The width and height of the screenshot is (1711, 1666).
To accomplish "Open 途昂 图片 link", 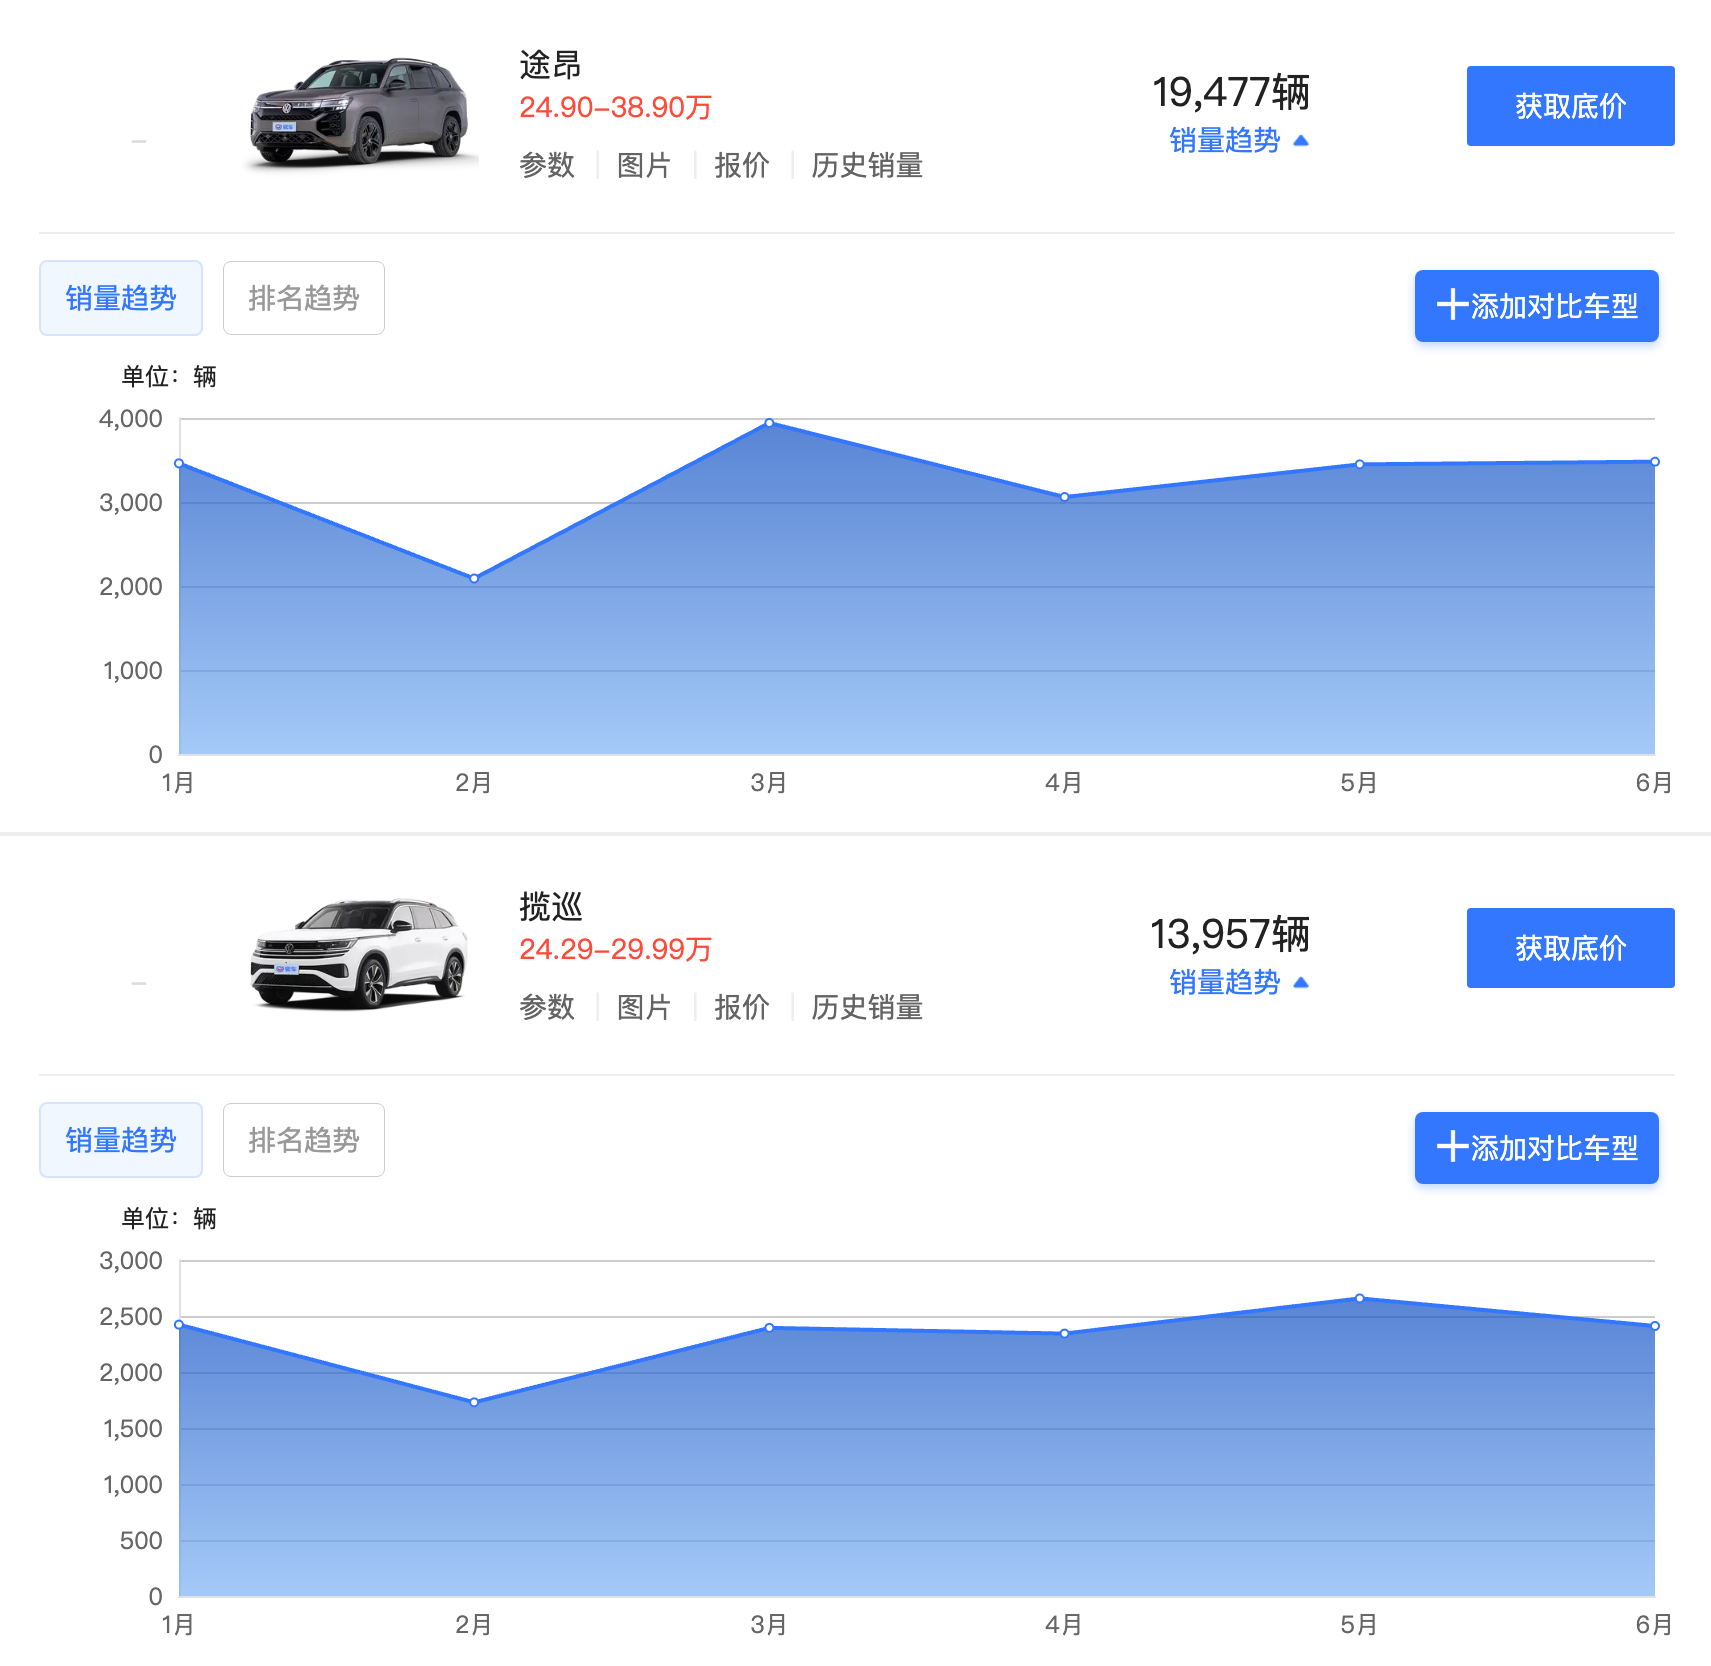I will [643, 165].
